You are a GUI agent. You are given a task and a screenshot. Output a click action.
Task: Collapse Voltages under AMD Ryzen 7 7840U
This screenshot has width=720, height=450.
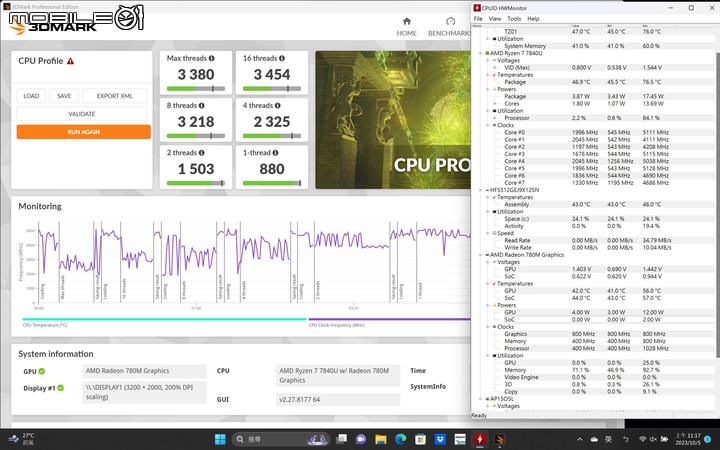[488, 61]
